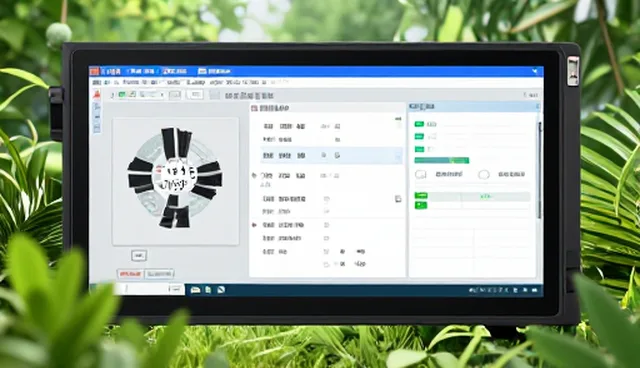The width and height of the screenshot is (640, 368).
Task: Click the small button under the fan preview
Action: point(139,255)
